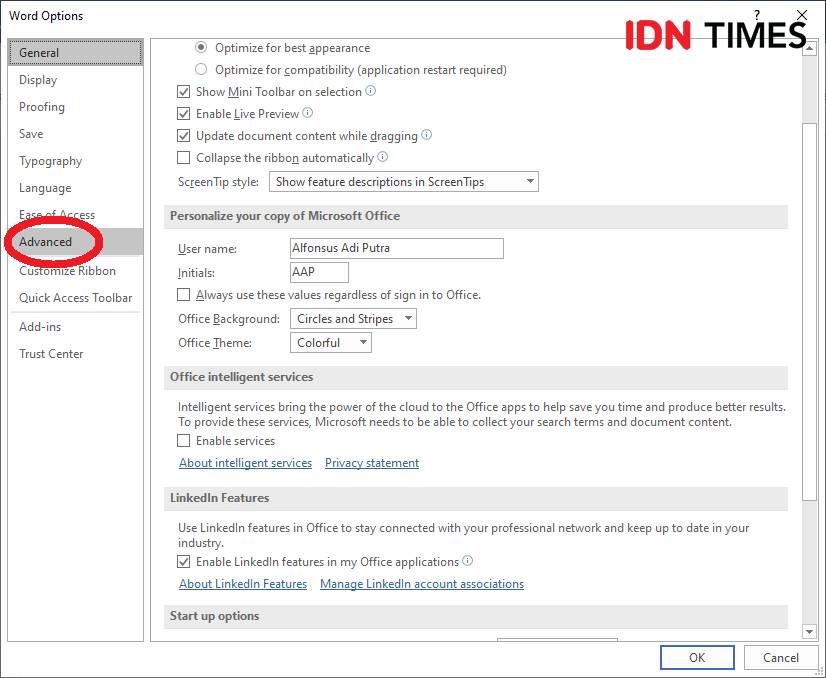Select the General category
Screen dimensions: 826x678
pos(75,53)
